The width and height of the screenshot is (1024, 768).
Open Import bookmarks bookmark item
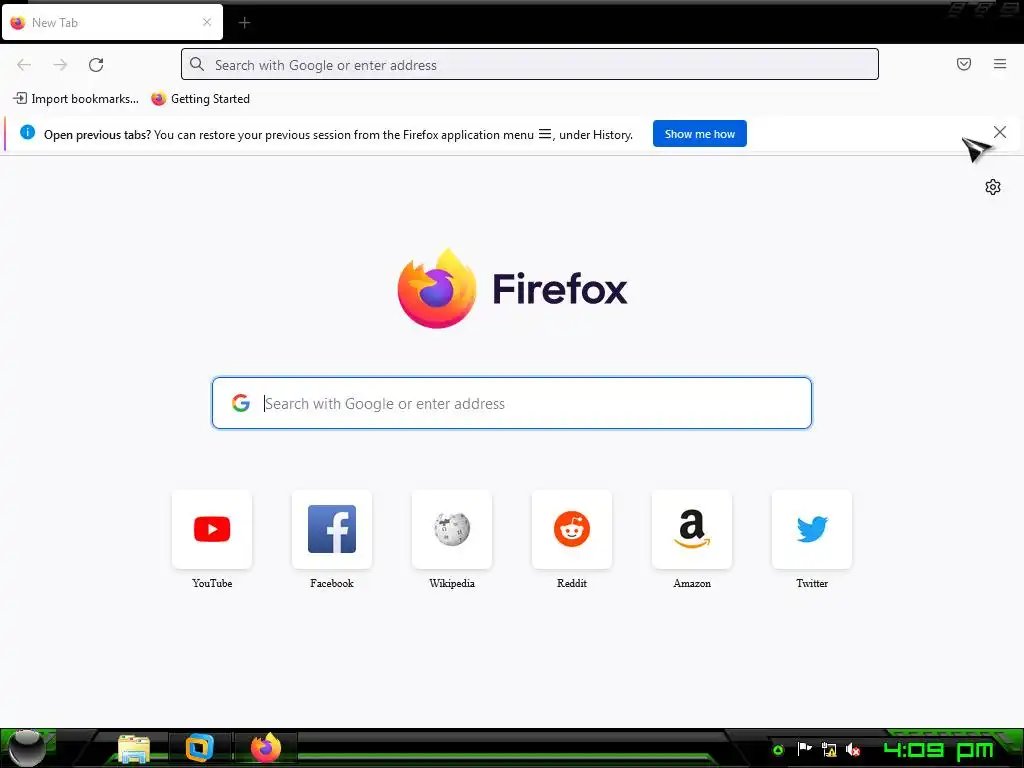click(x=76, y=99)
